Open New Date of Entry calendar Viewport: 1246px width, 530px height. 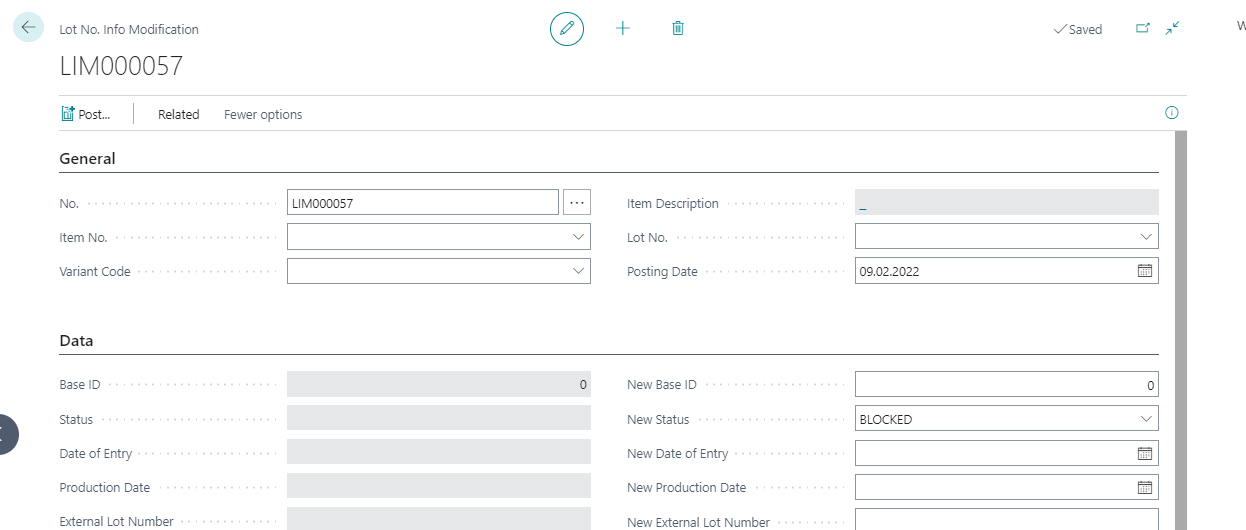[x=1145, y=453]
